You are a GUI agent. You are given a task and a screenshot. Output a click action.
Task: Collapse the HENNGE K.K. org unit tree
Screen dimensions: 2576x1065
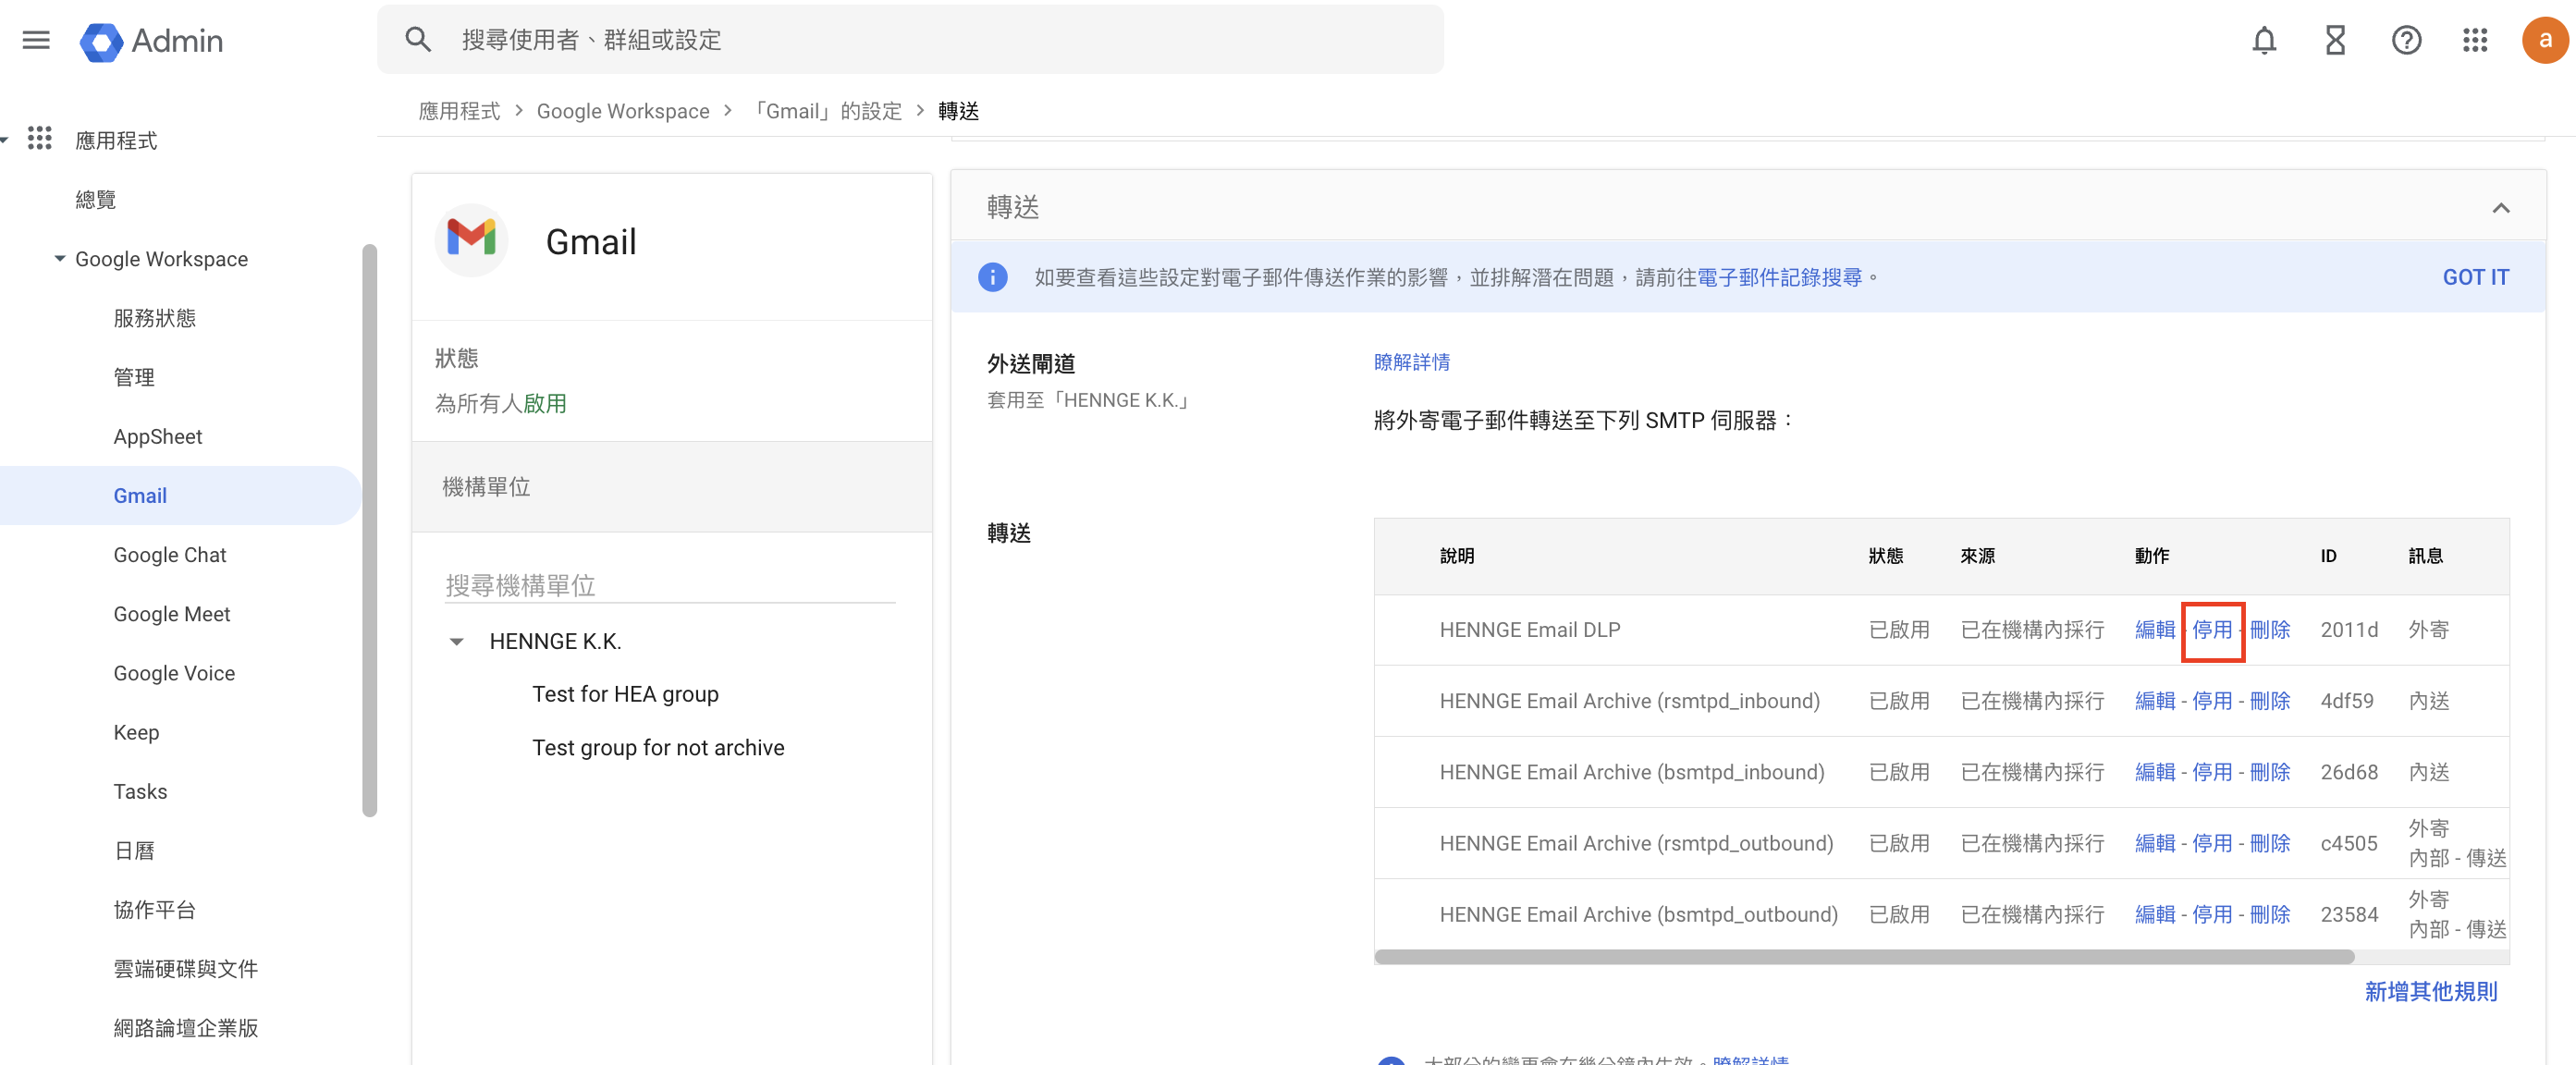tap(457, 642)
